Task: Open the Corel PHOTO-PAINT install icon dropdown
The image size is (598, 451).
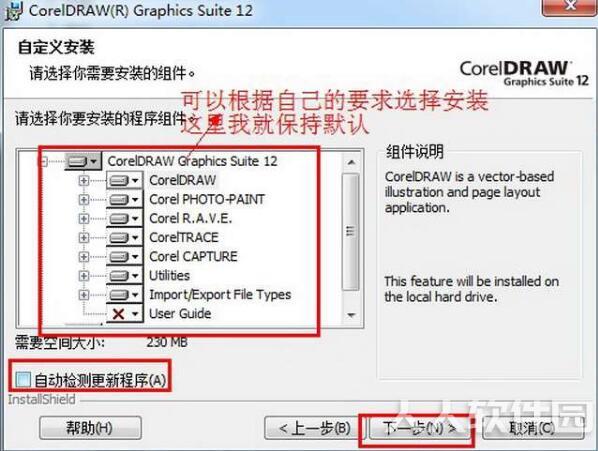Action: [x=124, y=199]
